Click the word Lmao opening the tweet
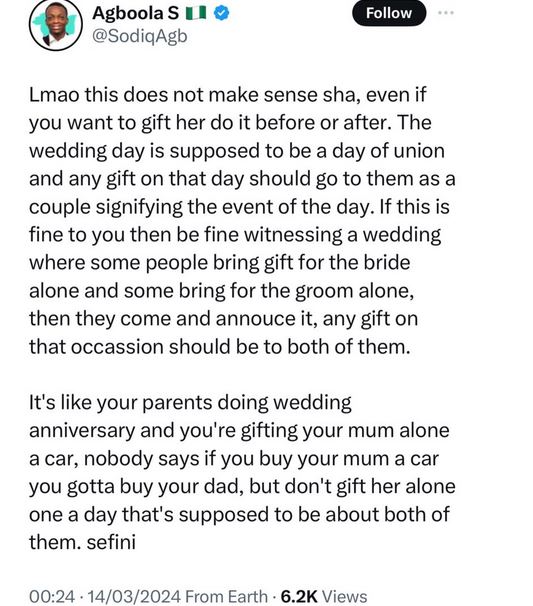This screenshot has height=606, width=533. pos(54,95)
